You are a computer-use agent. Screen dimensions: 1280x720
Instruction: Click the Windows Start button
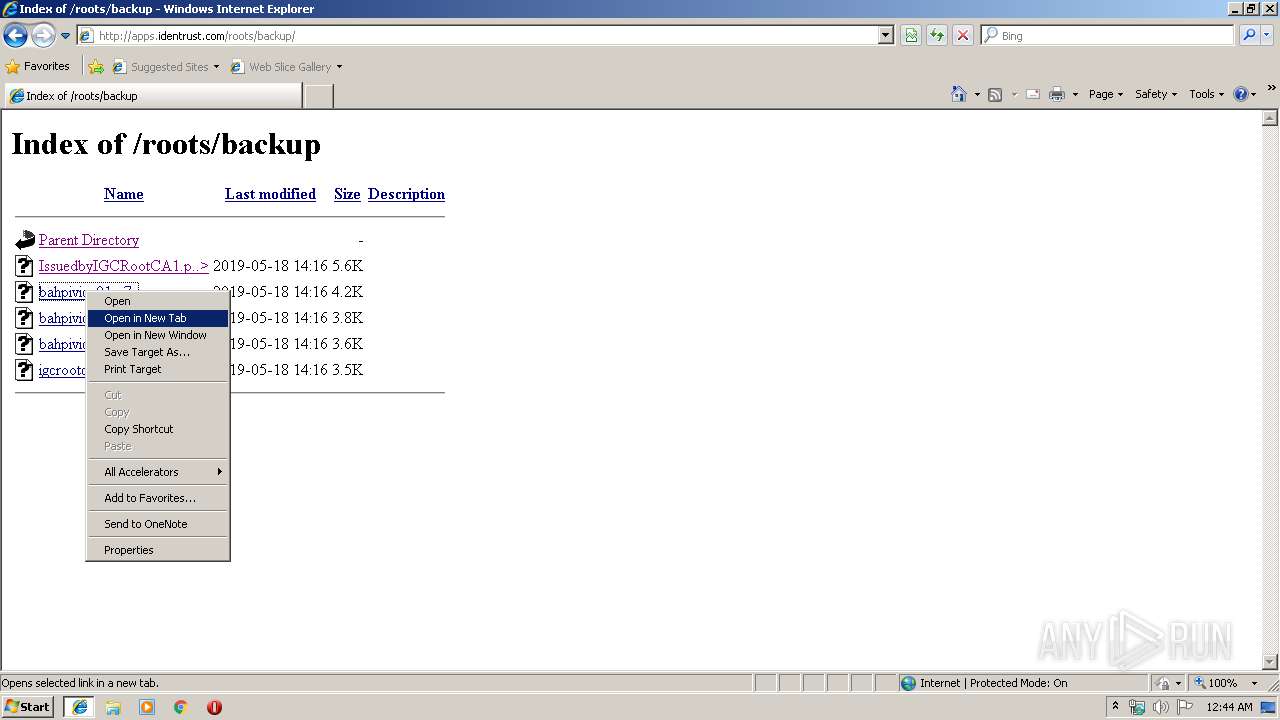point(28,706)
